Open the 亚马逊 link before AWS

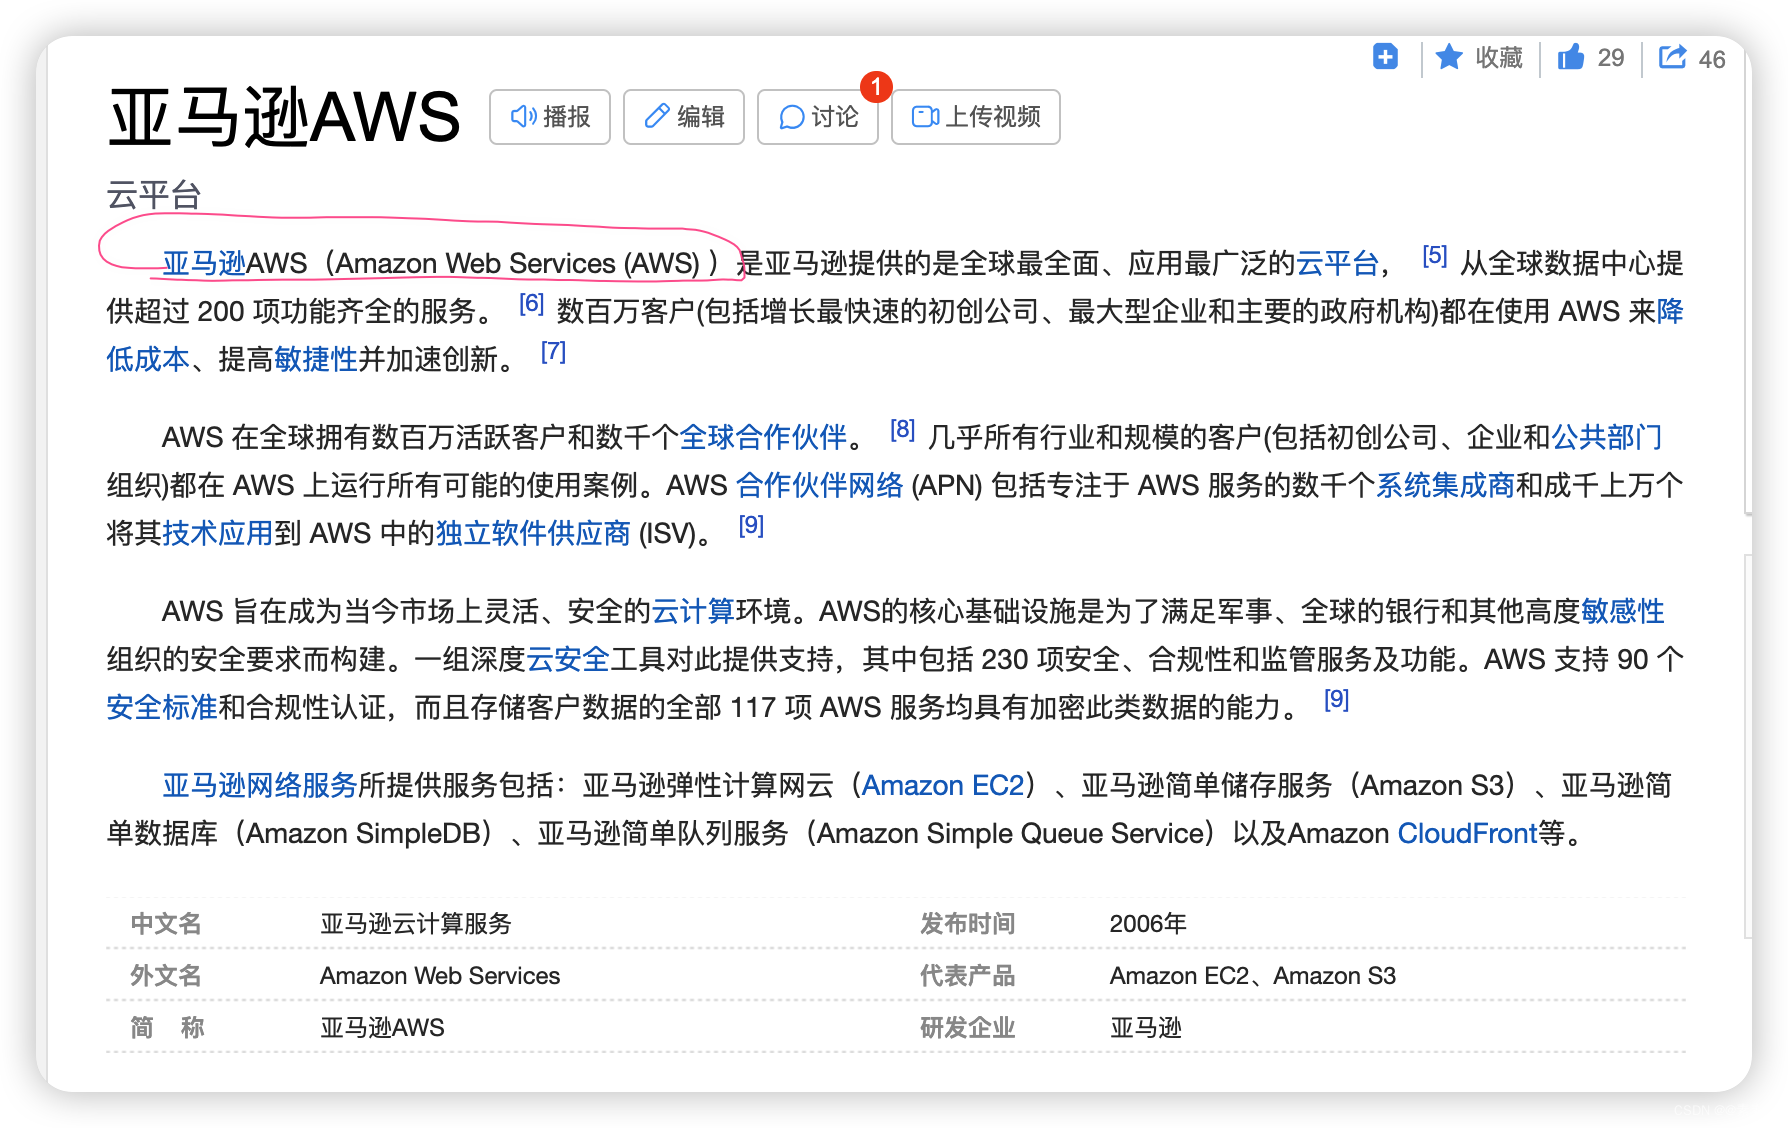(204, 263)
